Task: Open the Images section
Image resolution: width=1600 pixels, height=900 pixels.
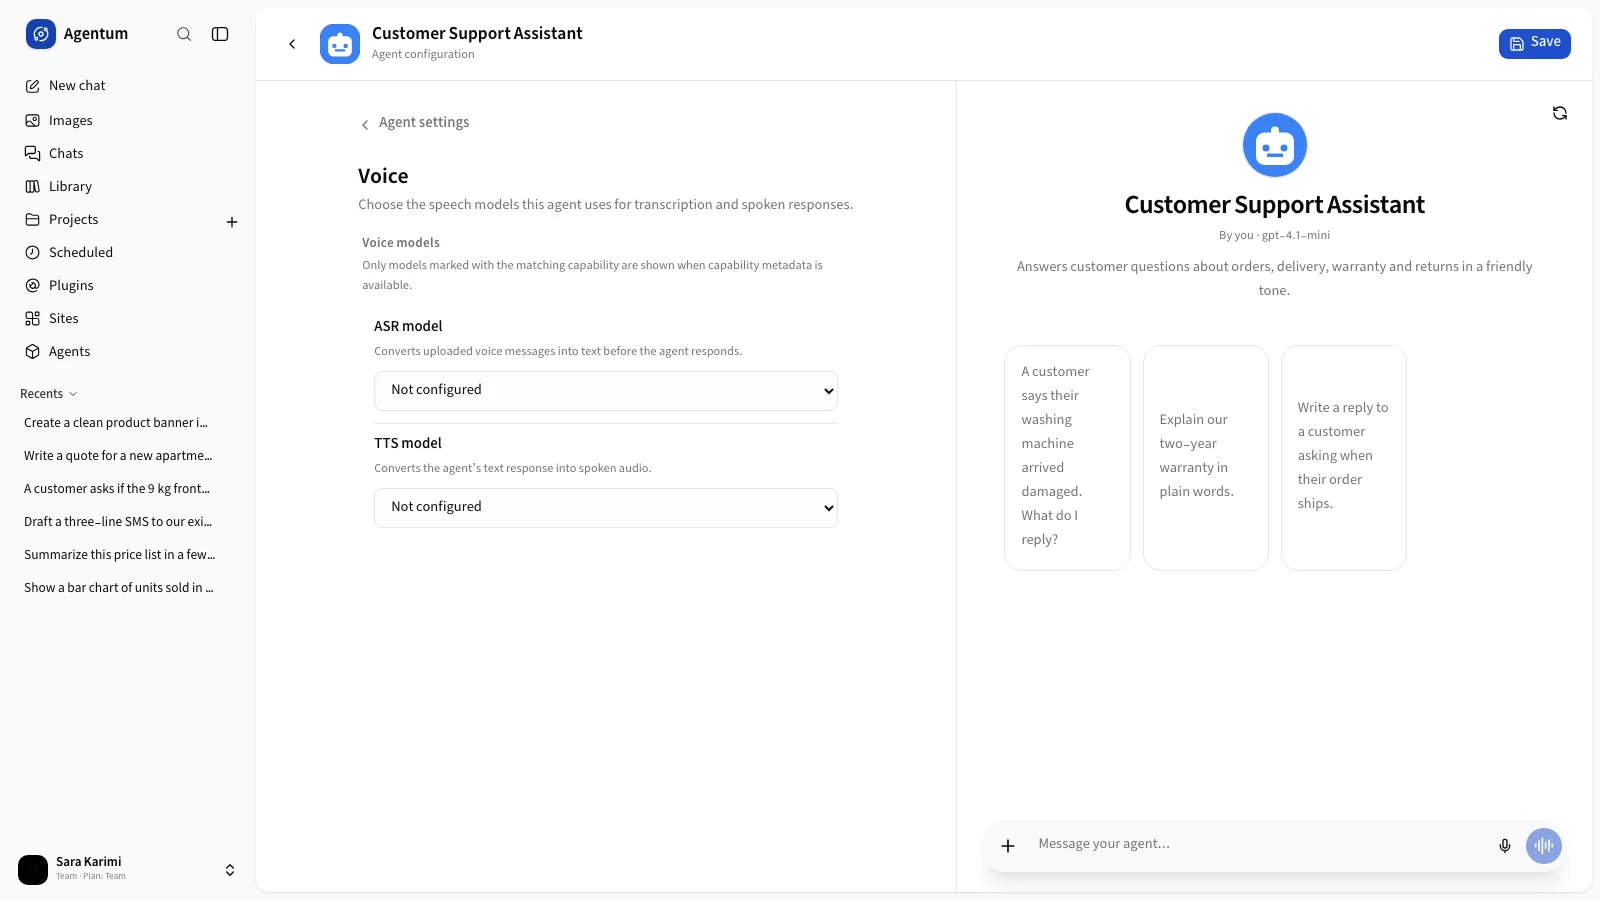Action: pyautogui.click(x=128, y=120)
